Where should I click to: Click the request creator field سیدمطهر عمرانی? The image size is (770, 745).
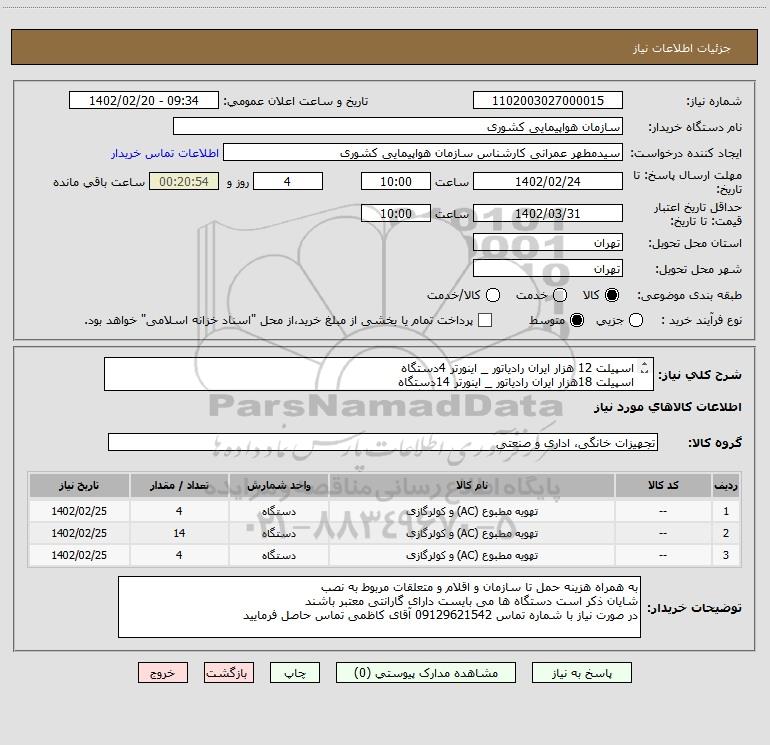(x=423, y=153)
